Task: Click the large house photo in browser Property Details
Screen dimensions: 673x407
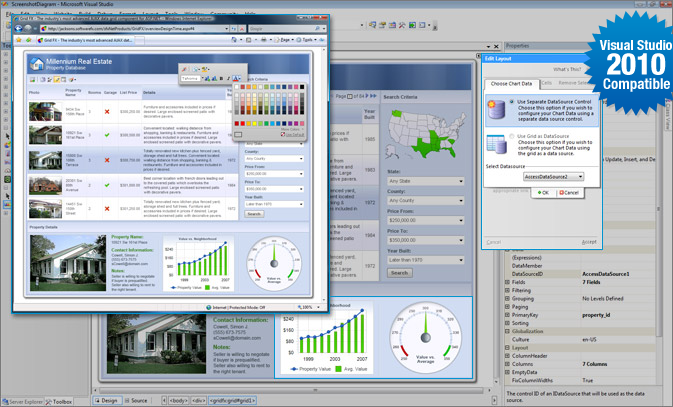Action: 68,263
